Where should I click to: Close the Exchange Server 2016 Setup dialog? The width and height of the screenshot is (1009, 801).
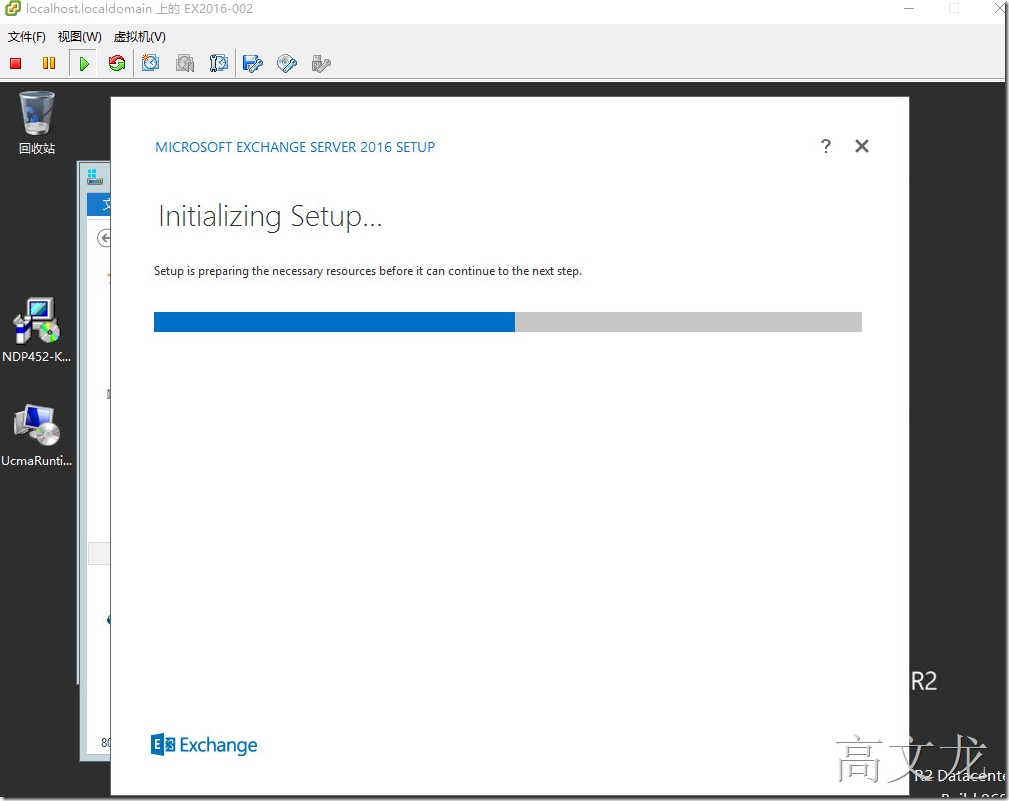(862, 146)
